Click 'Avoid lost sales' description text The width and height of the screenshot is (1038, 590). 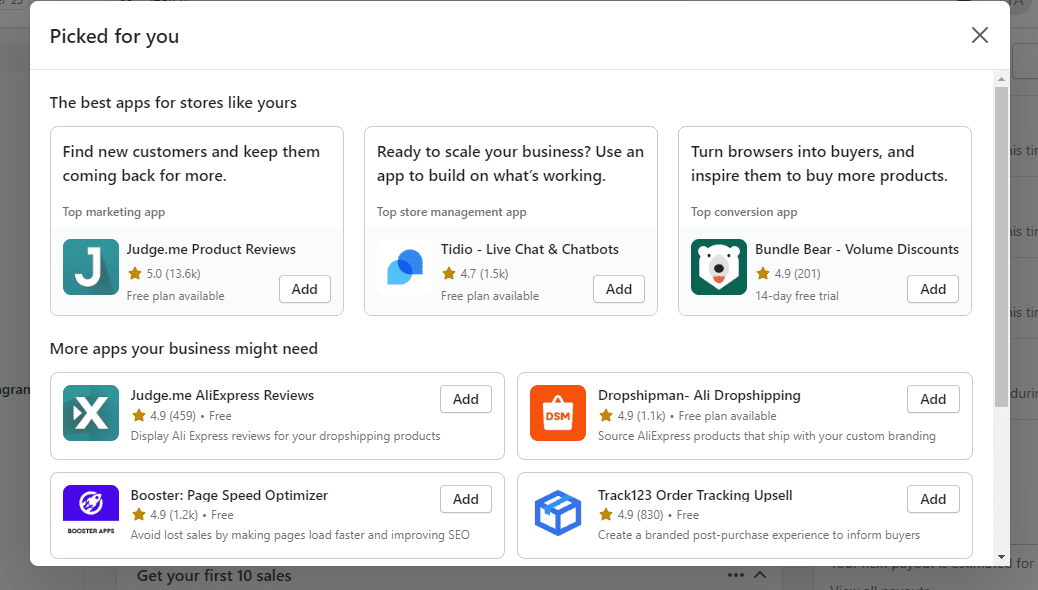[300, 535]
